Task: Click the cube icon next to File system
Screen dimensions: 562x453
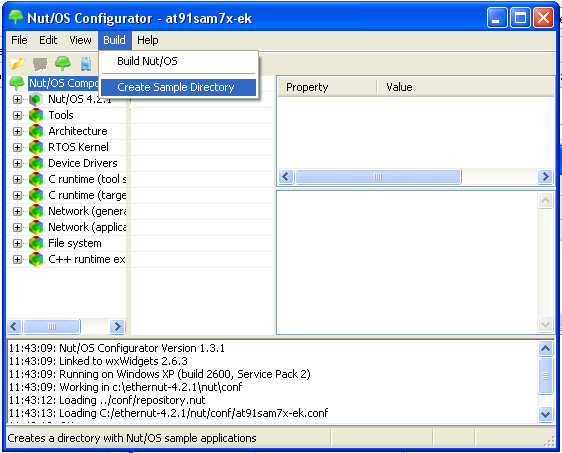Action: [x=36, y=243]
